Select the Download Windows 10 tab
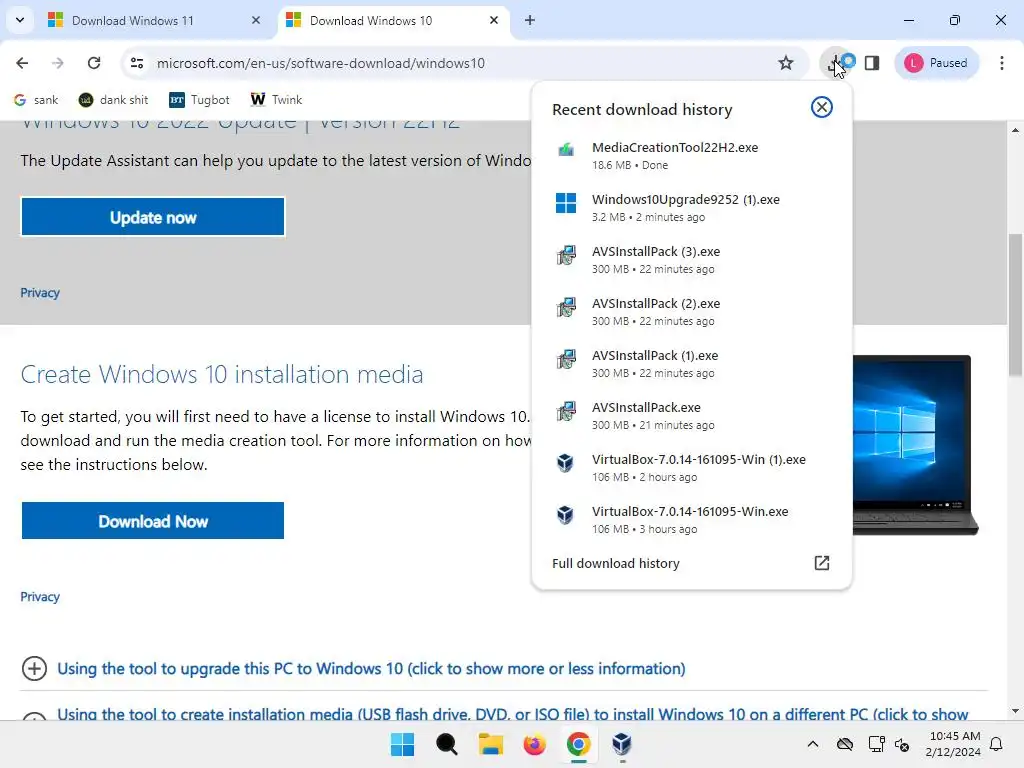Viewport: 1024px width, 768px height. [x=371, y=20]
